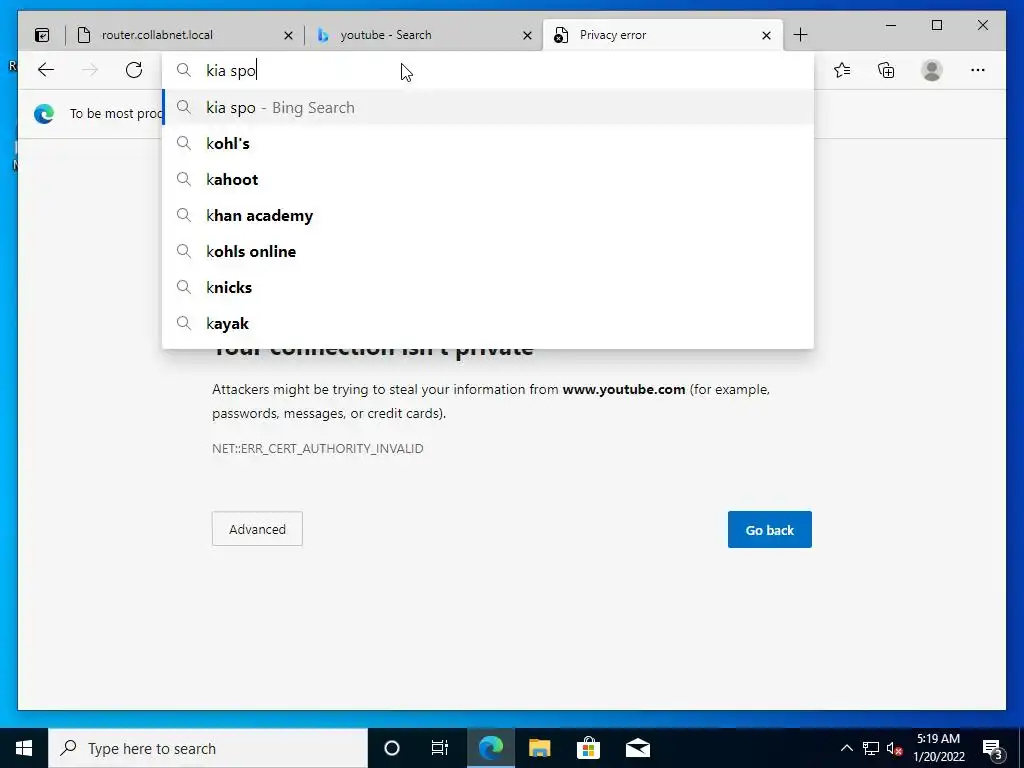The width and height of the screenshot is (1024, 768).
Task: Reload the page with the refresh icon
Action: 134,70
